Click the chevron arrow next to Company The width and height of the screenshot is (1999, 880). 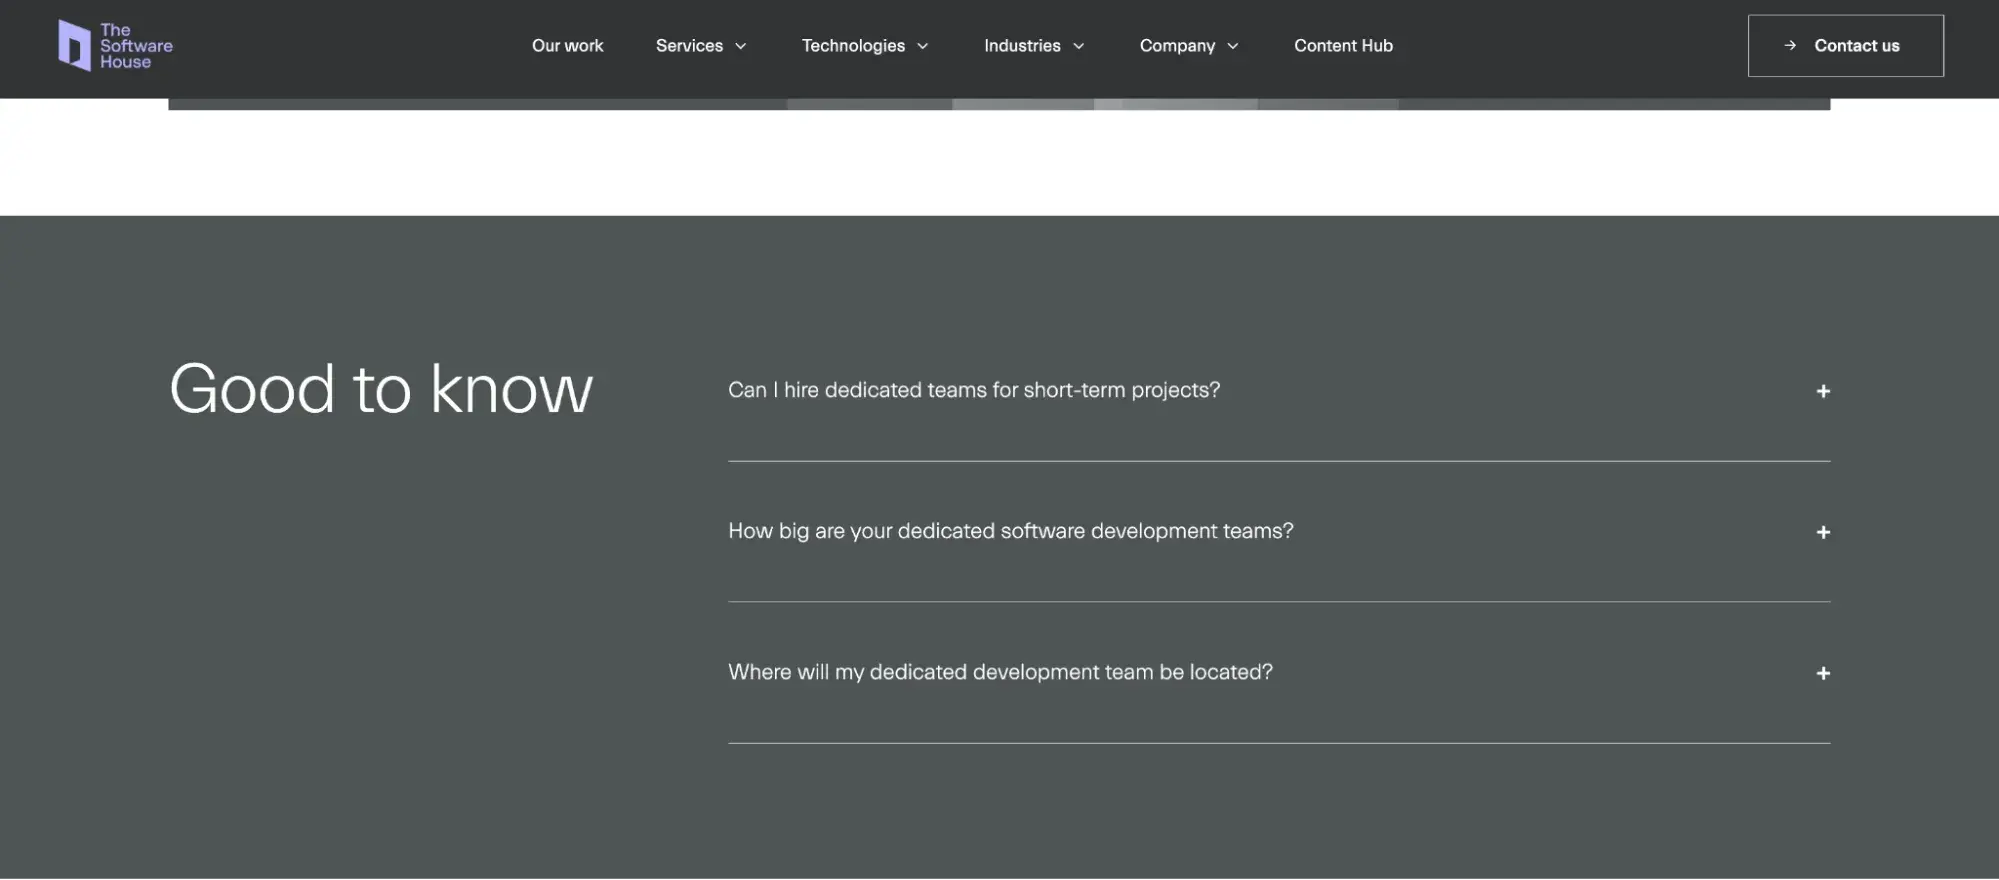[x=1233, y=46]
